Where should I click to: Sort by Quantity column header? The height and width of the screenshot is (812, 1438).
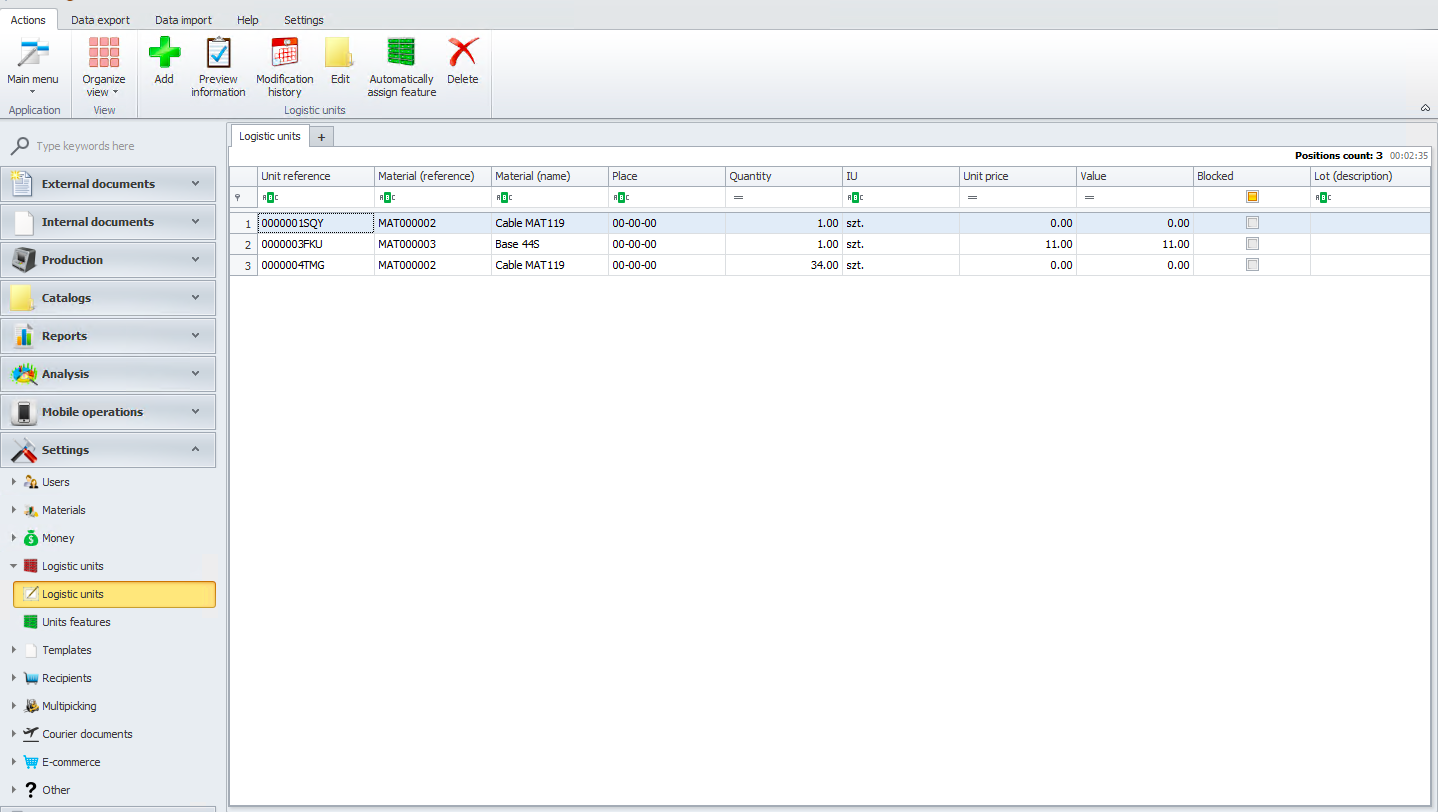click(784, 176)
